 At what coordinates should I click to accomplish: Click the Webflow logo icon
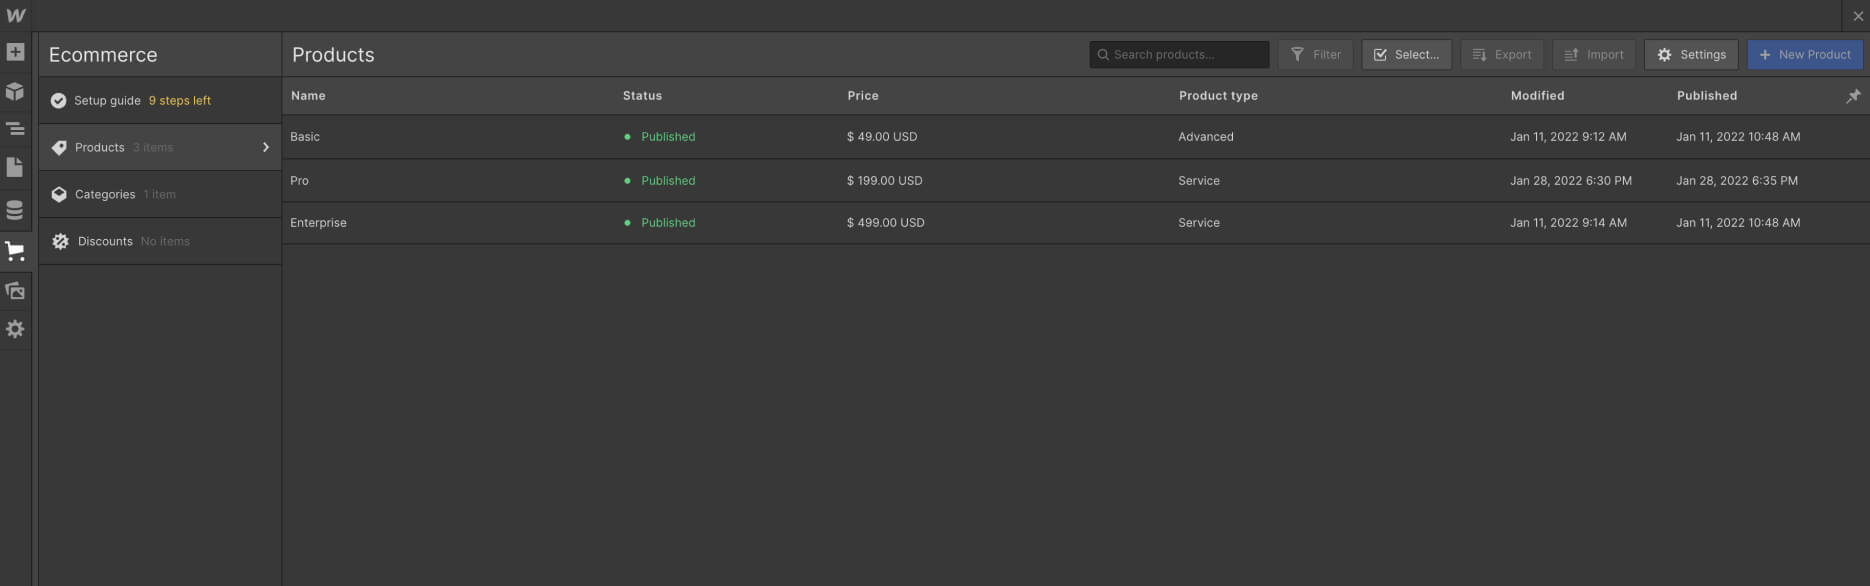coord(15,15)
